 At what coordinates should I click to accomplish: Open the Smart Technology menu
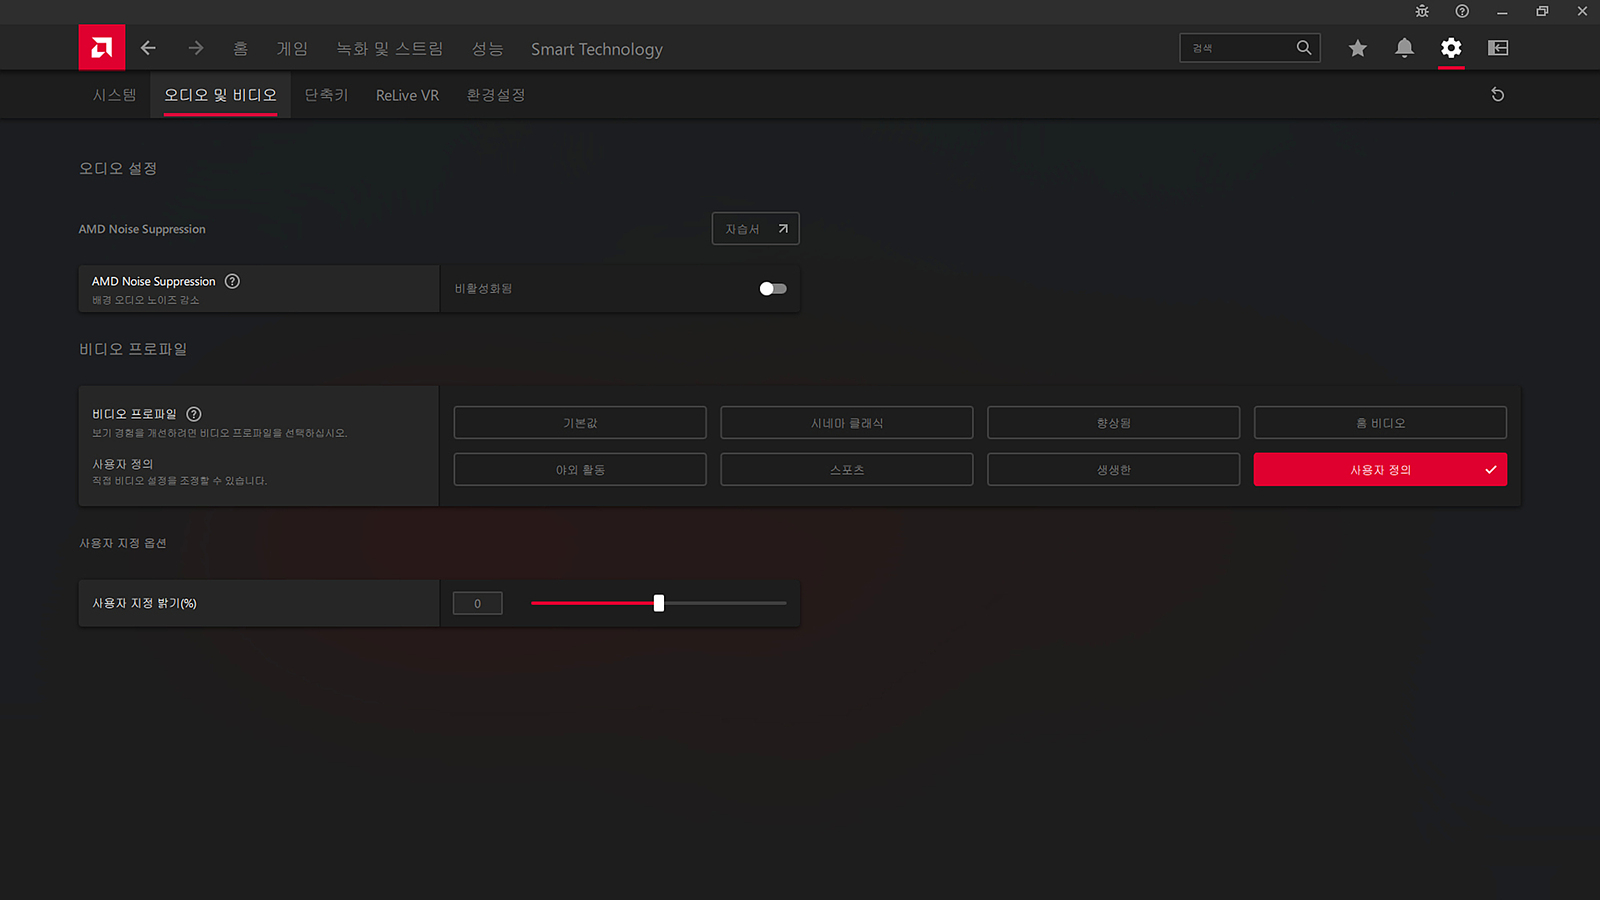tap(596, 49)
